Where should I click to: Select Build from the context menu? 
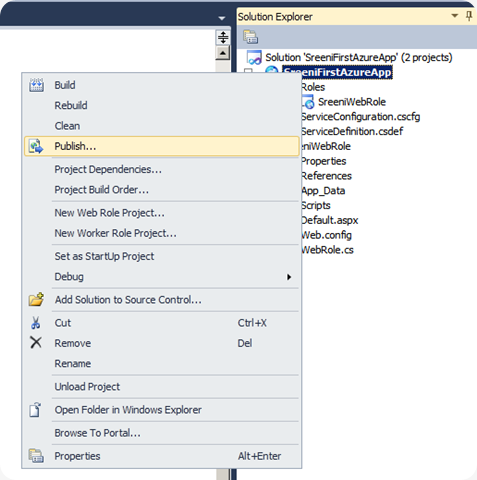(162, 85)
